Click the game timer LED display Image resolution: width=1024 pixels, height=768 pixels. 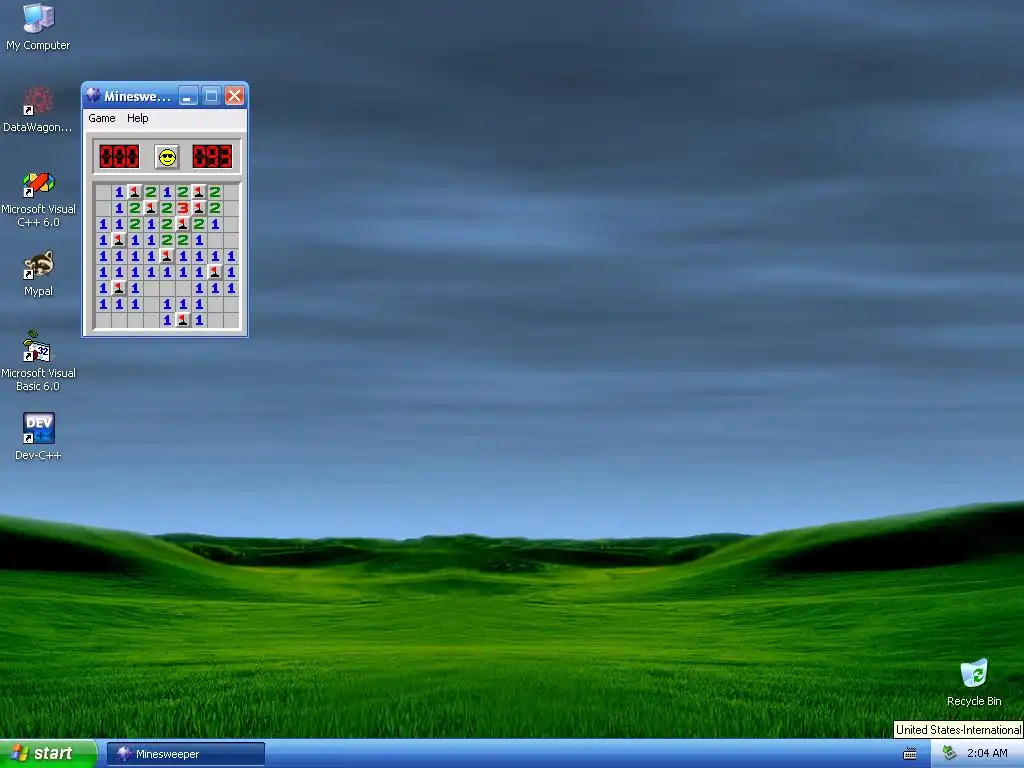[x=212, y=157]
